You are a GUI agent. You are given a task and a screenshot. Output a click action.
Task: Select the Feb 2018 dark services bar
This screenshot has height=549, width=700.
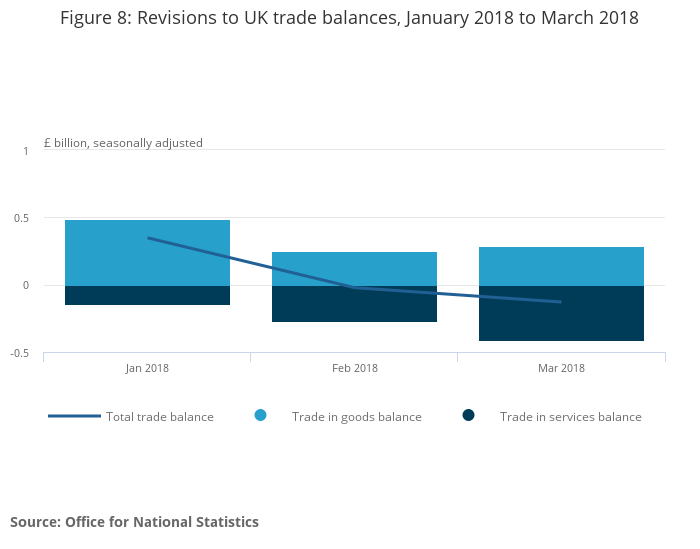point(354,306)
